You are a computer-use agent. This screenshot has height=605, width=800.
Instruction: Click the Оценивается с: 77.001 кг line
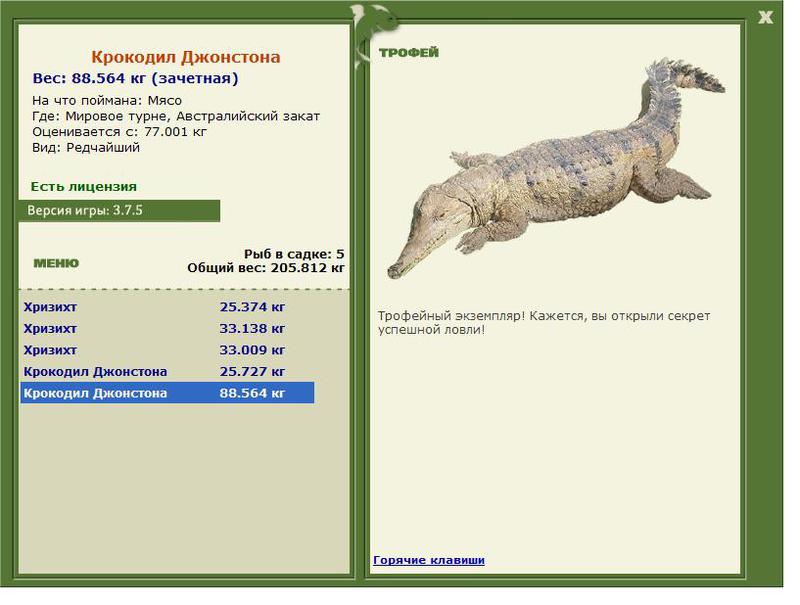click(x=119, y=132)
